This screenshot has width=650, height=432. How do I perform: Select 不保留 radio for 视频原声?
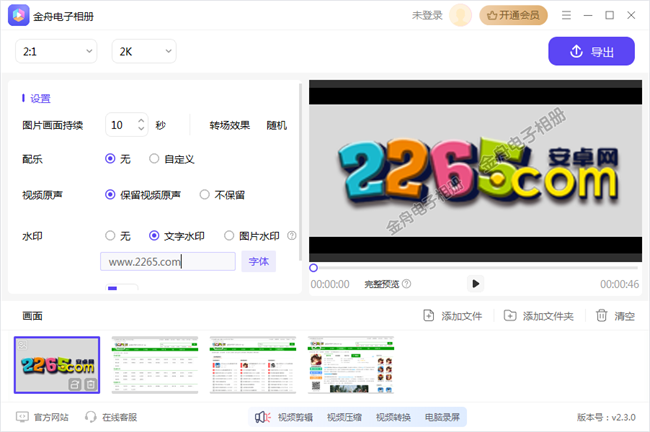click(x=205, y=195)
